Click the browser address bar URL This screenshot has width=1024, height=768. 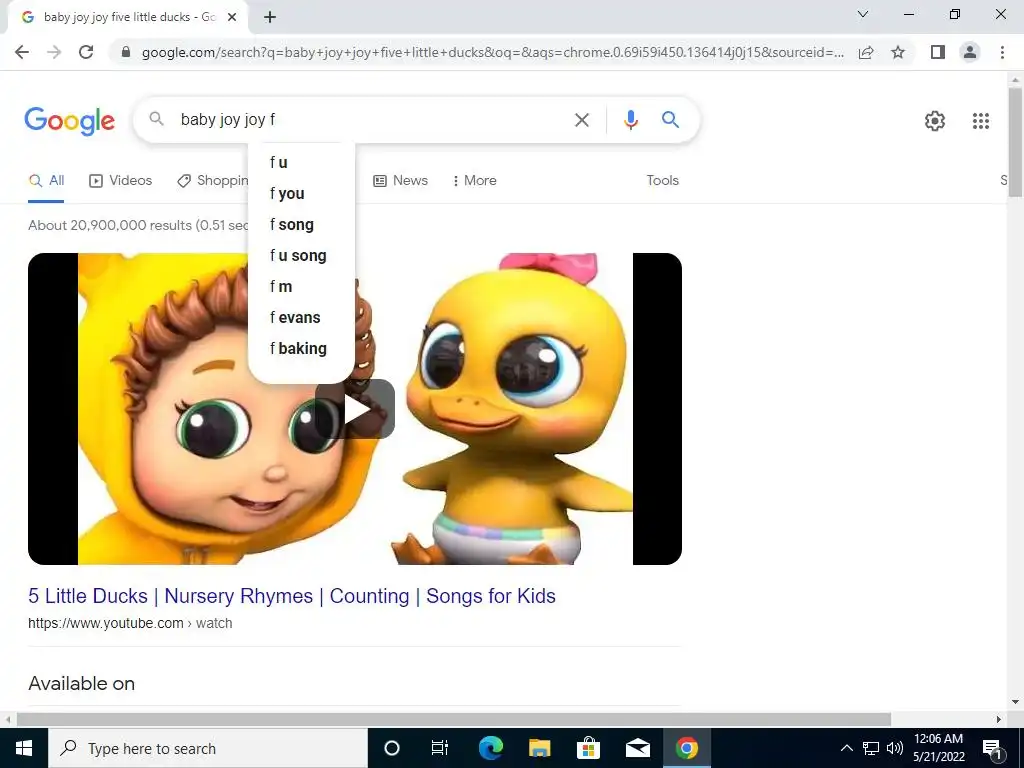(492, 52)
